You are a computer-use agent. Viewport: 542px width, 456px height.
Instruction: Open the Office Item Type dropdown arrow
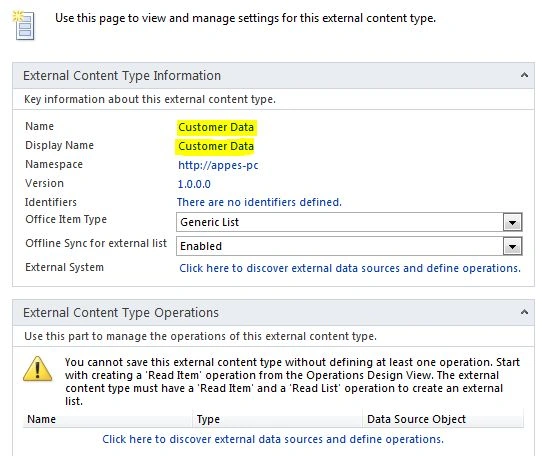512,222
